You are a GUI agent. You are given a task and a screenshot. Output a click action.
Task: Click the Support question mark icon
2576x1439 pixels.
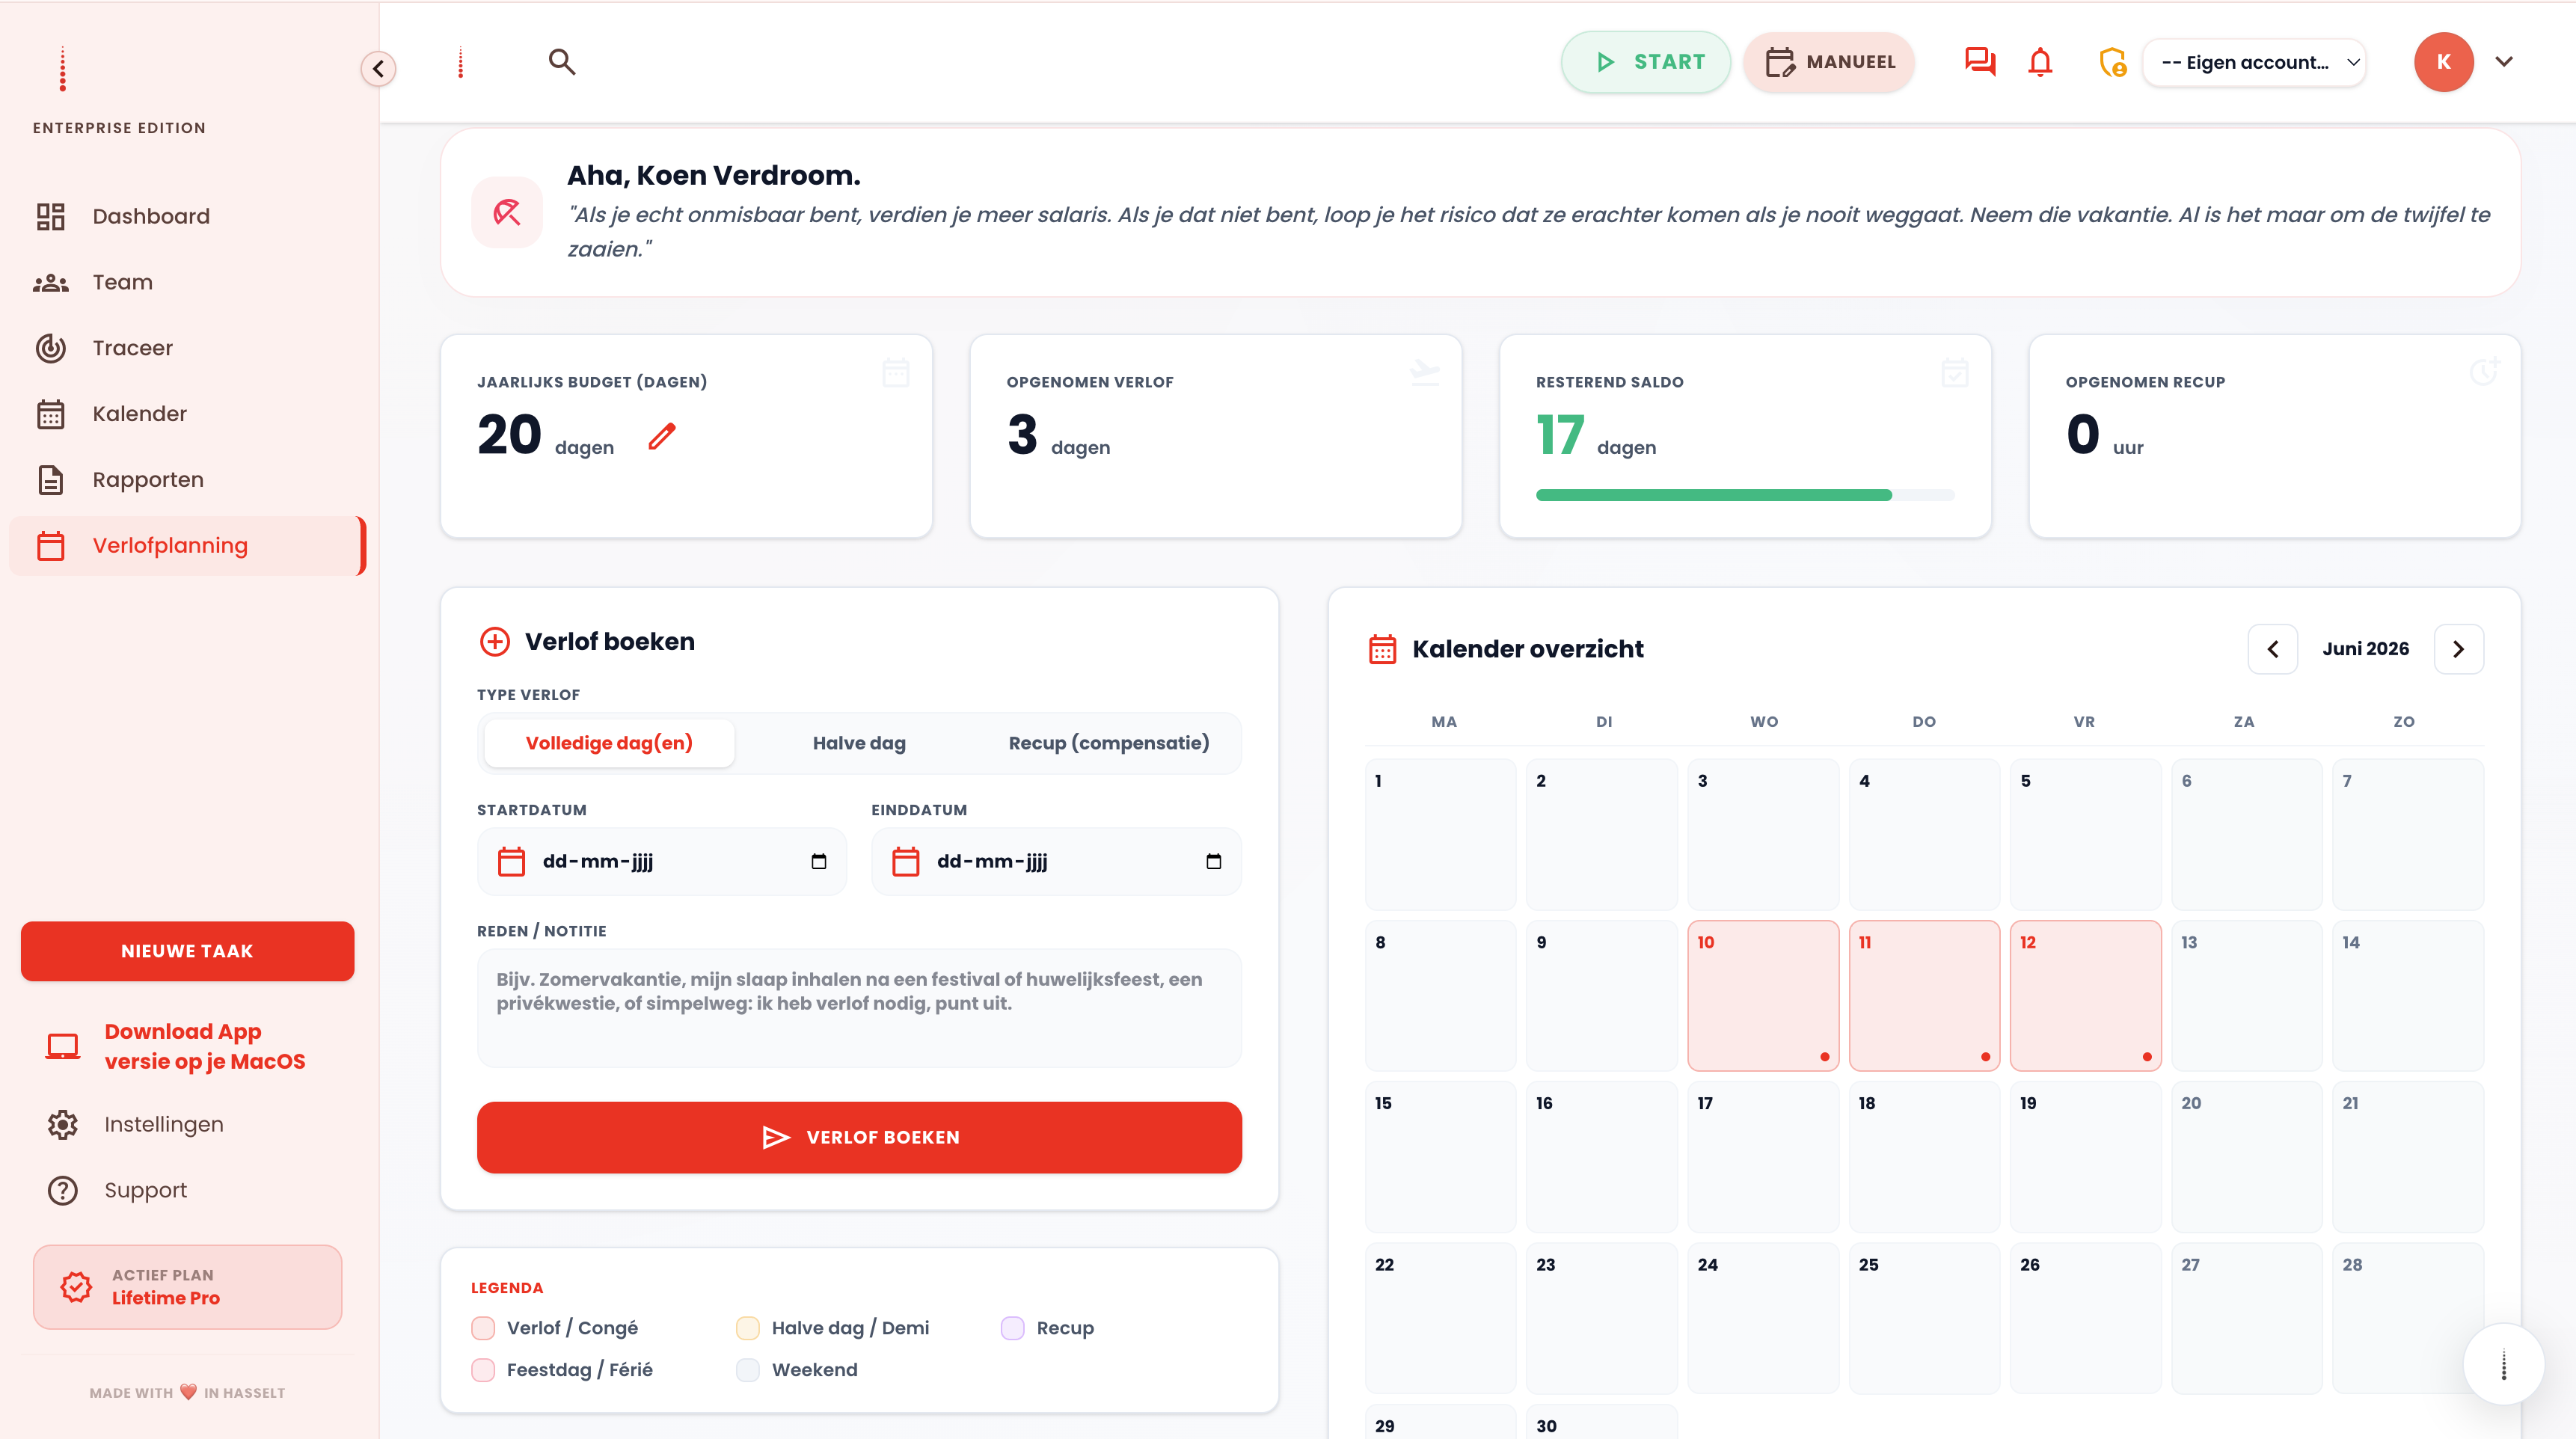tap(63, 1190)
